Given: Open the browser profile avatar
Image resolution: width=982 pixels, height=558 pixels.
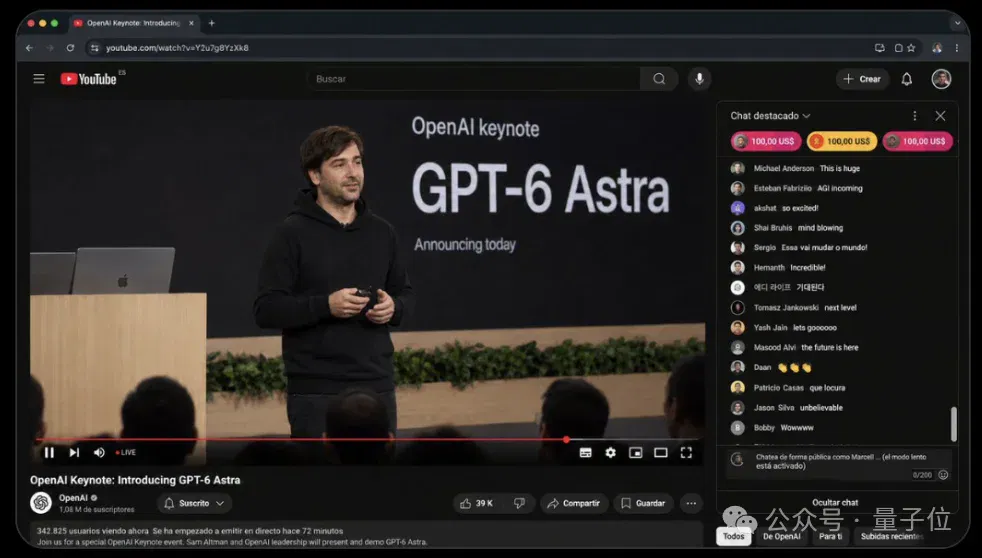Looking at the screenshot, I should click(x=937, y=48).
